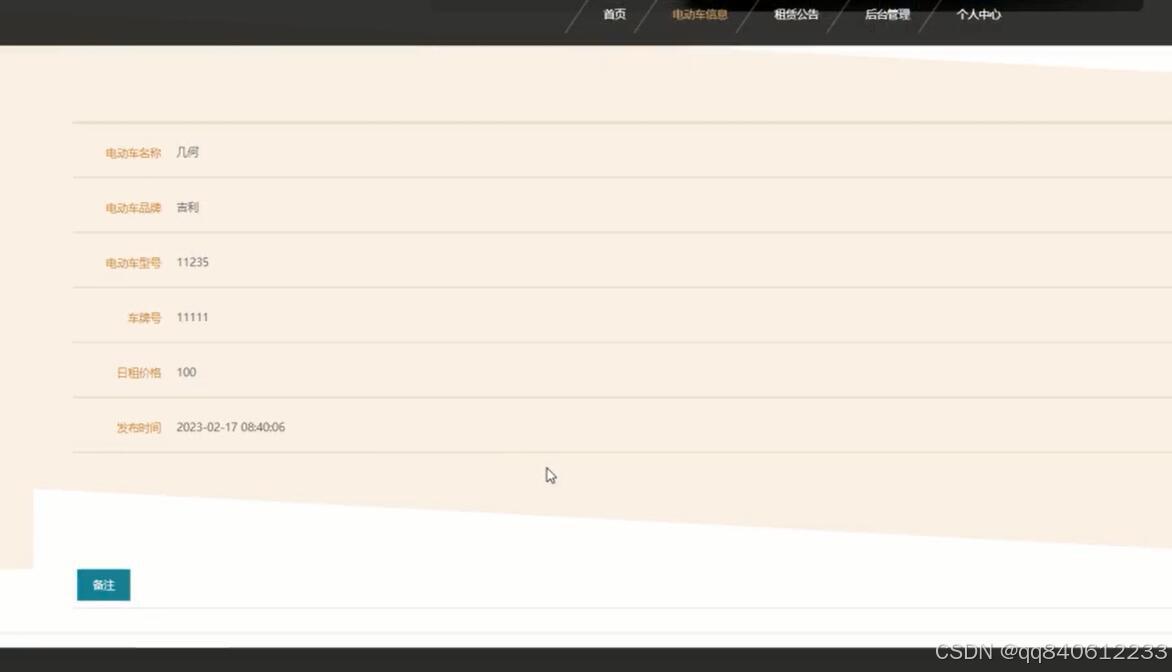Open the 后台管理 section
The image size is (1172, 672).
pos(886,14)
